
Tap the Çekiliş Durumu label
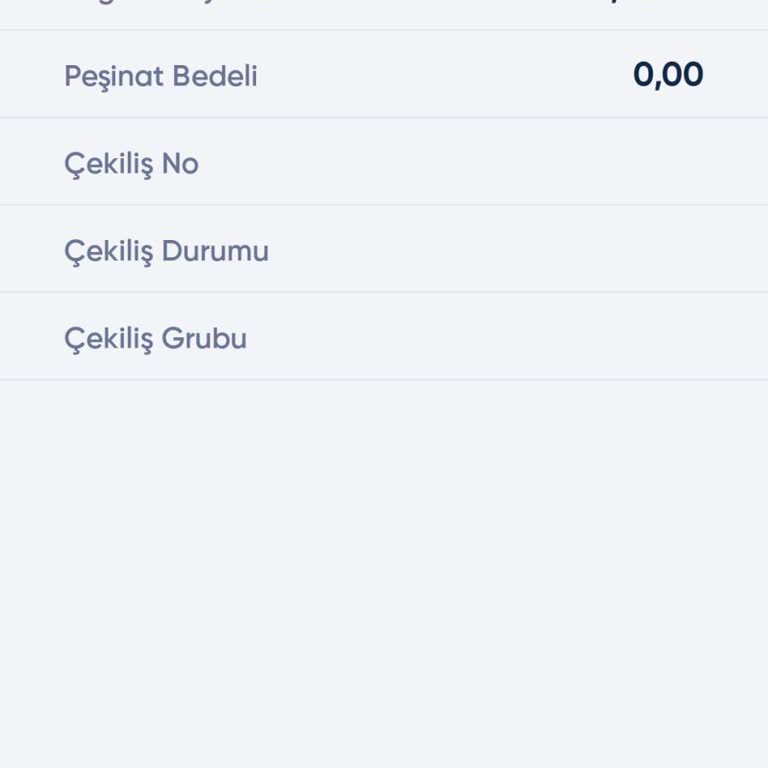[166, 251]
